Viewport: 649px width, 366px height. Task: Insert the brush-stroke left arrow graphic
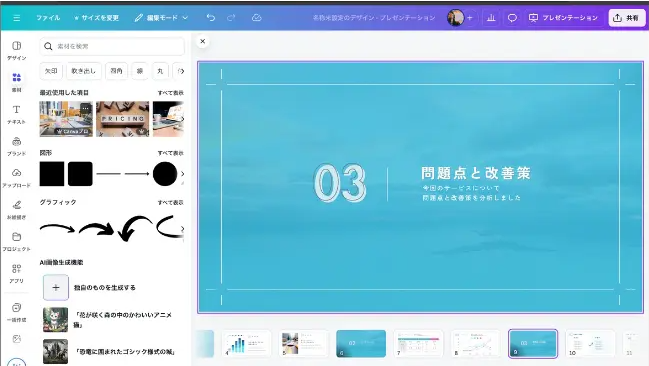pos(135,228)
